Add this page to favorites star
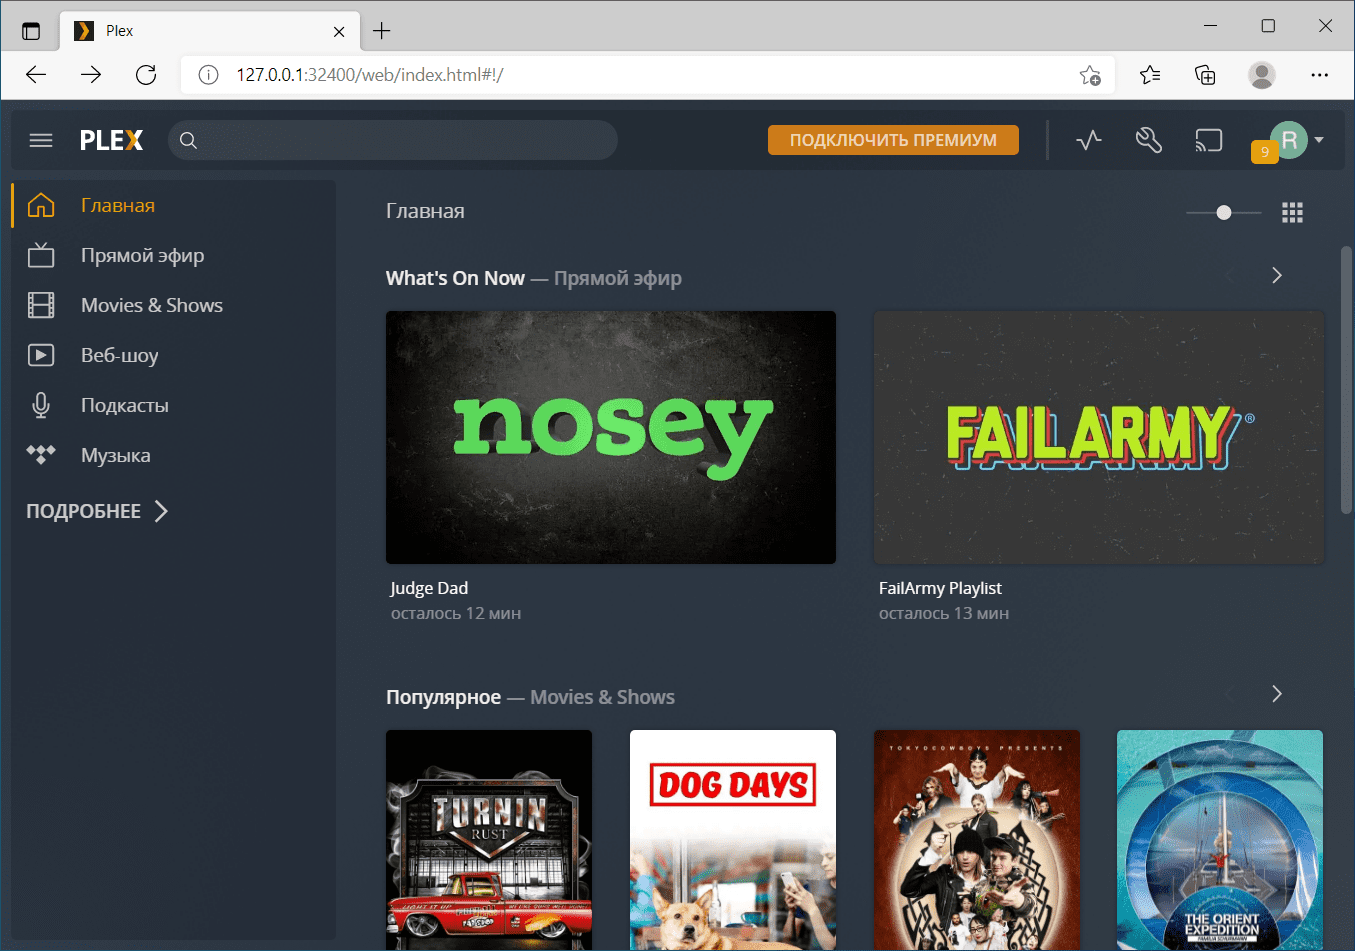 coord(1090,75)
